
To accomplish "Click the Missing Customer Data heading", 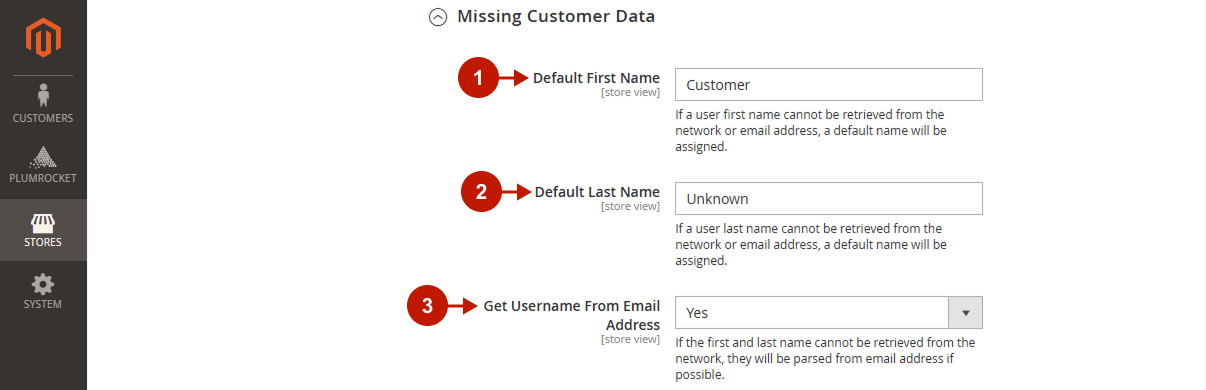I will (556, 16).
